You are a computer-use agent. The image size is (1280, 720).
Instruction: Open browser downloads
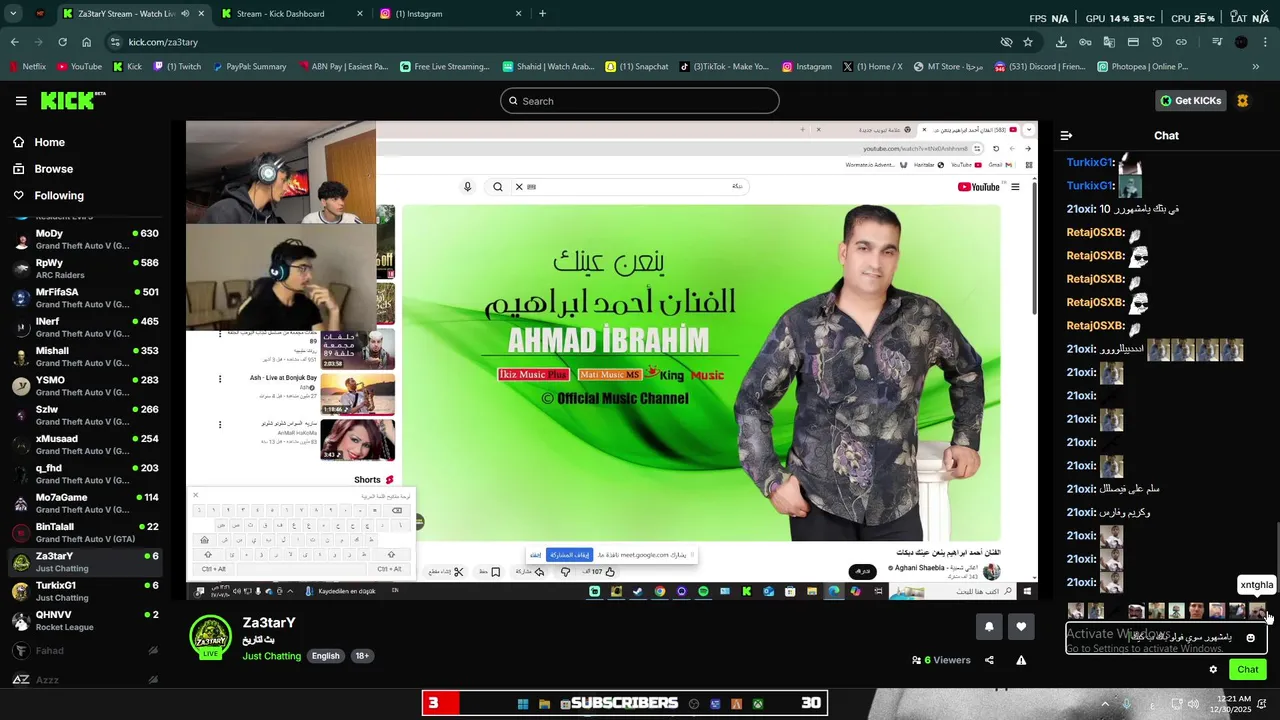coord(1061,42)
